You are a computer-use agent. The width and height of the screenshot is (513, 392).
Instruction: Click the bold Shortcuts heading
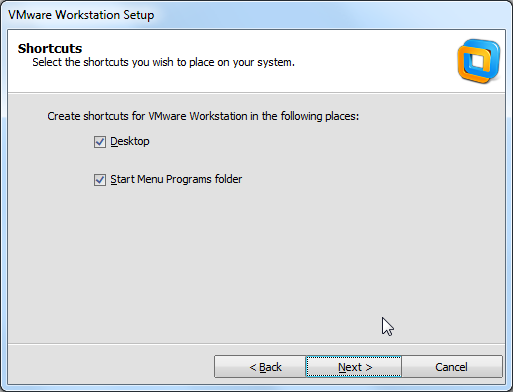pos(50,49)
